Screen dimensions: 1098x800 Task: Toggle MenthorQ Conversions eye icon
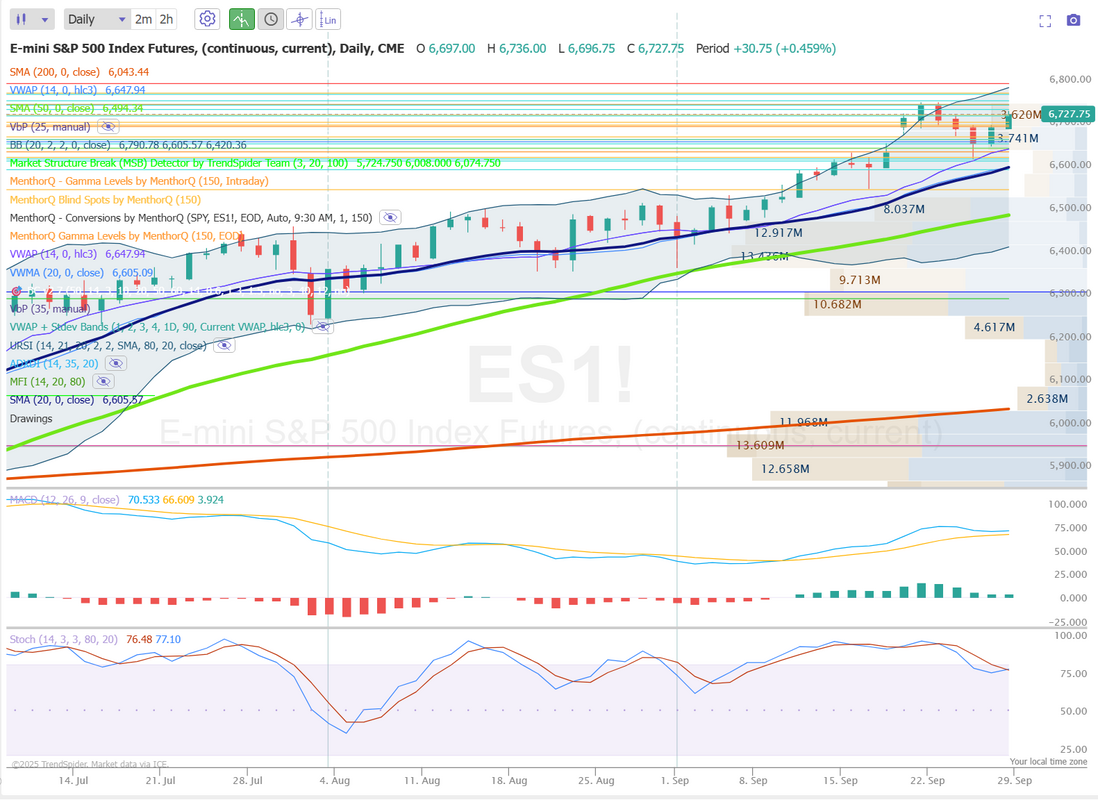point(390,217)
